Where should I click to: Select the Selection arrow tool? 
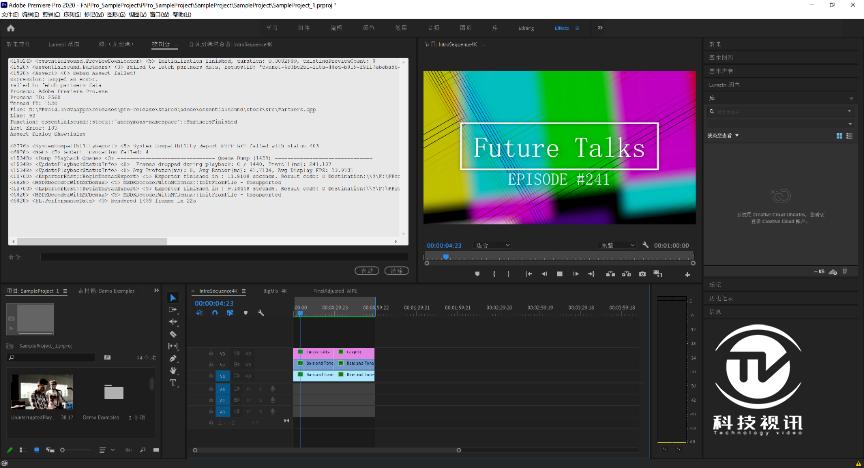[172, 298]
